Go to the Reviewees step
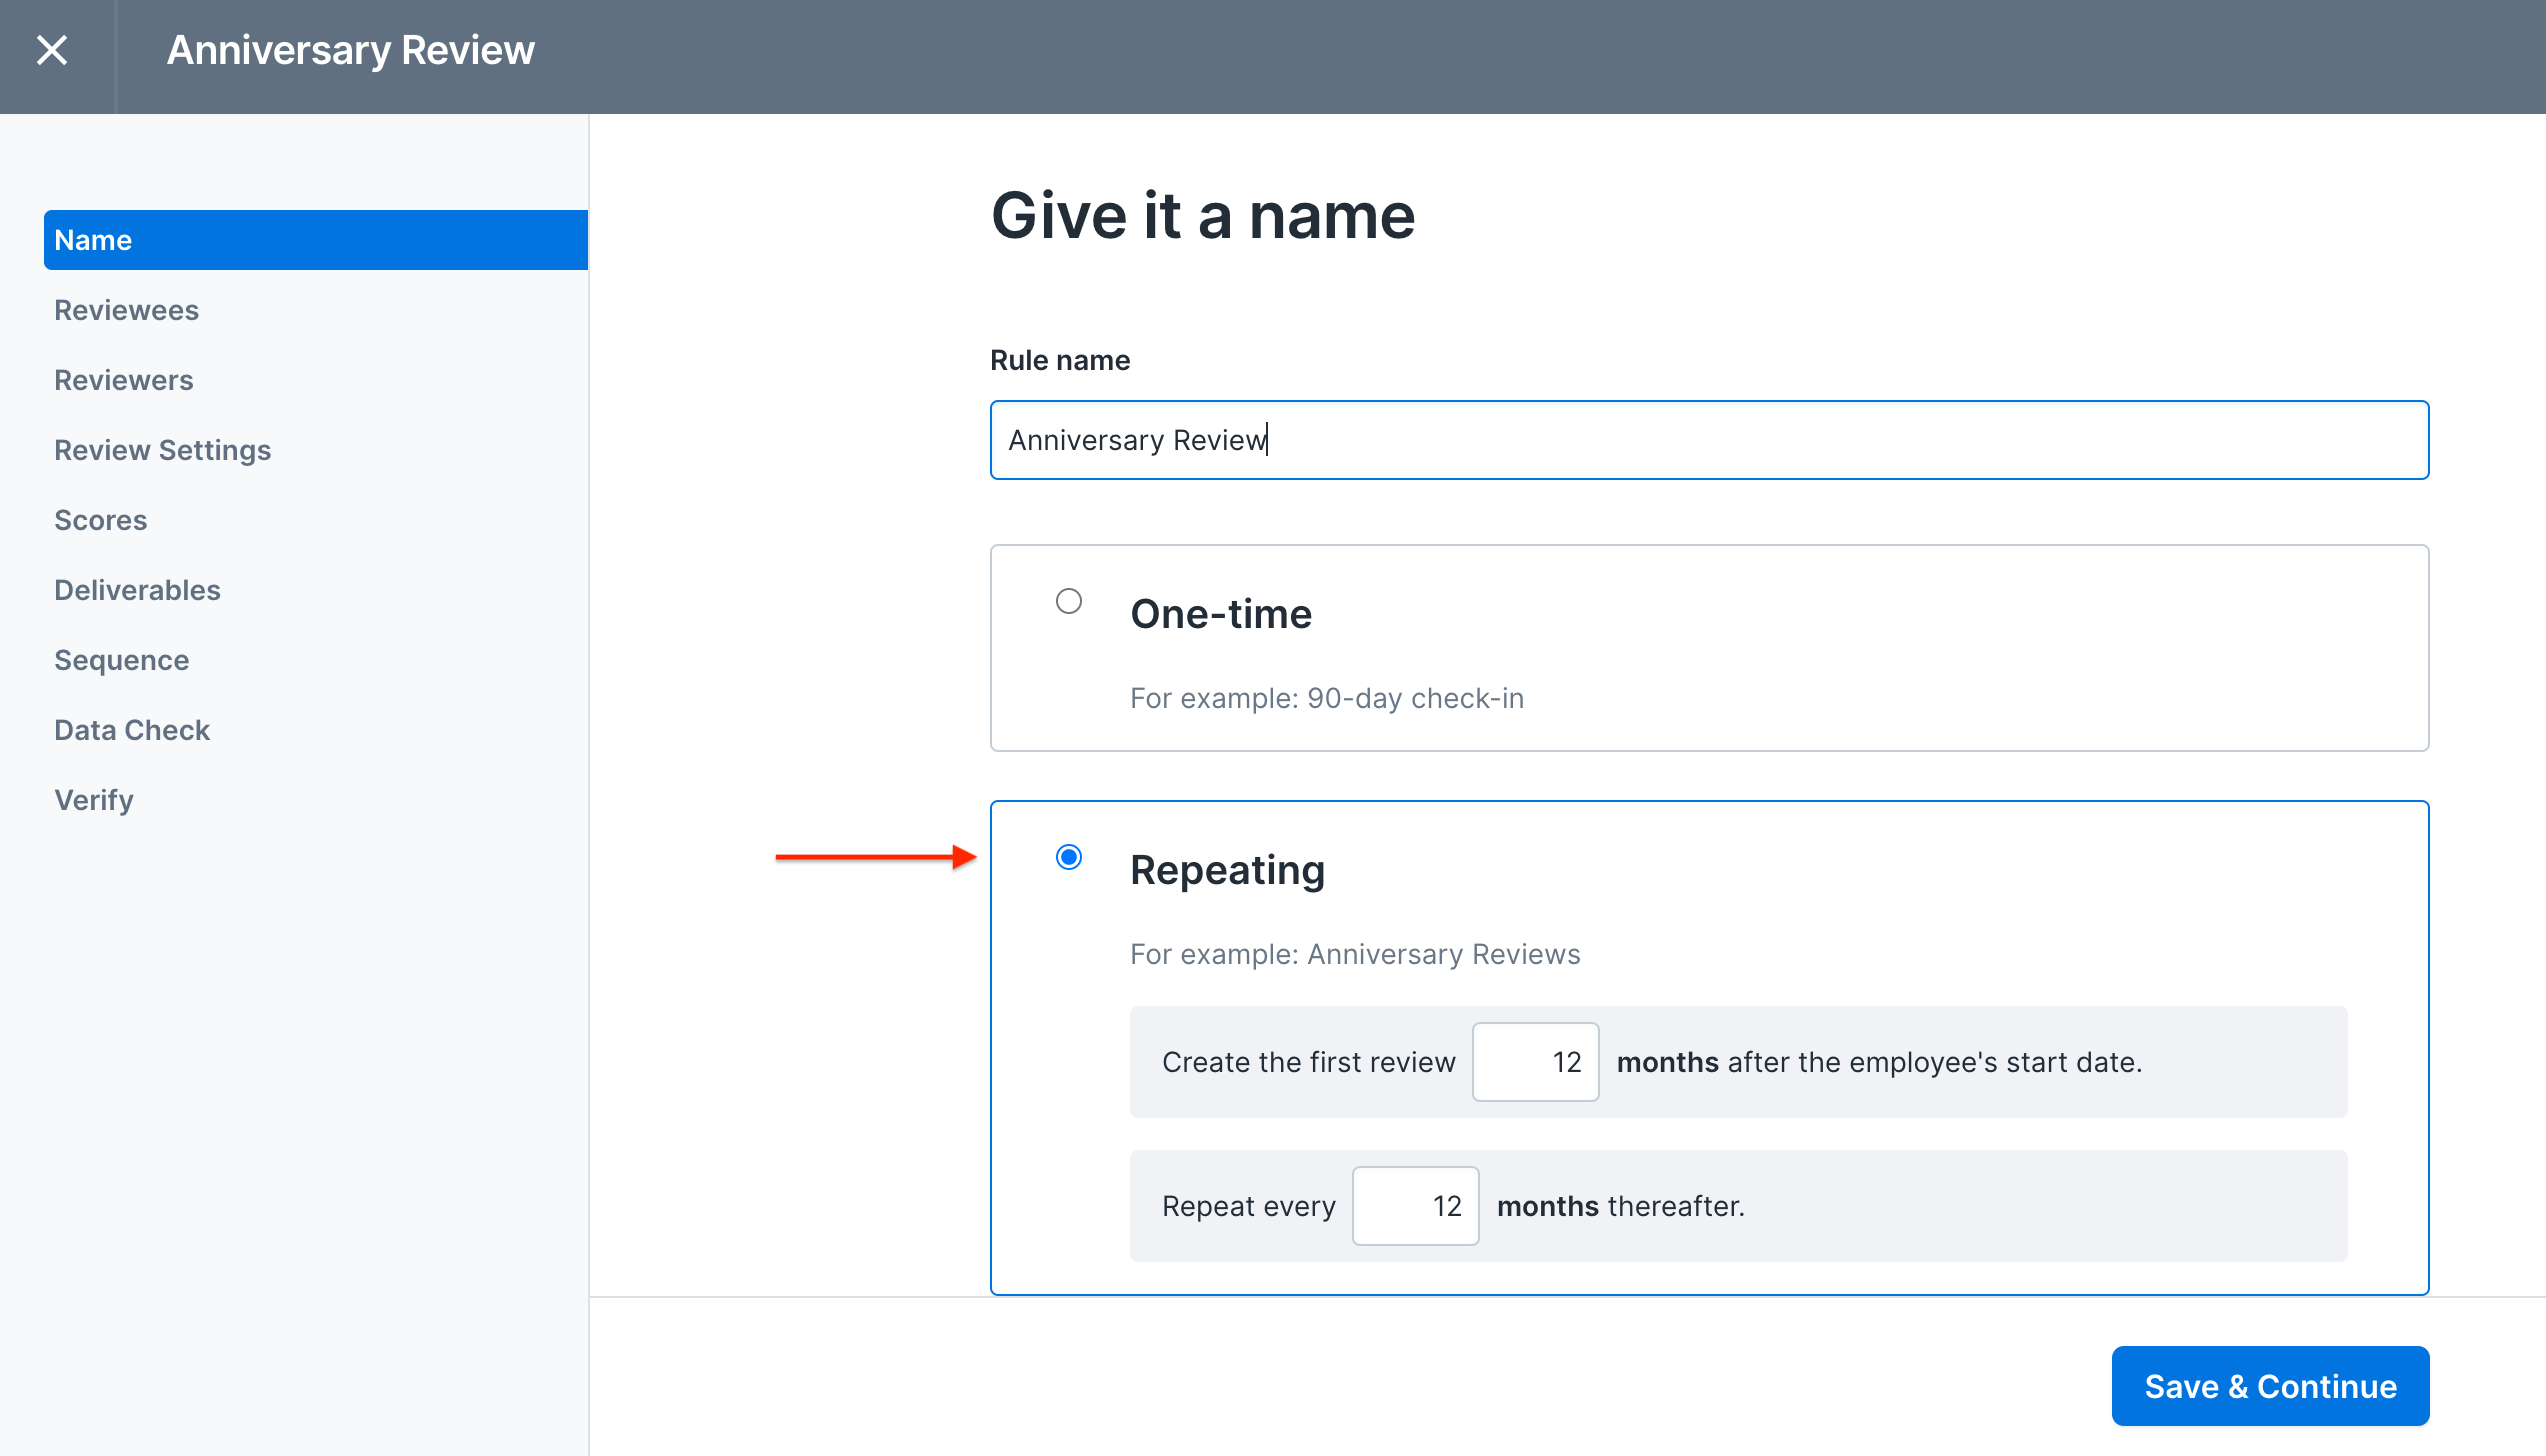Viewport: 2546px width, 1456px height. [126, 310]
